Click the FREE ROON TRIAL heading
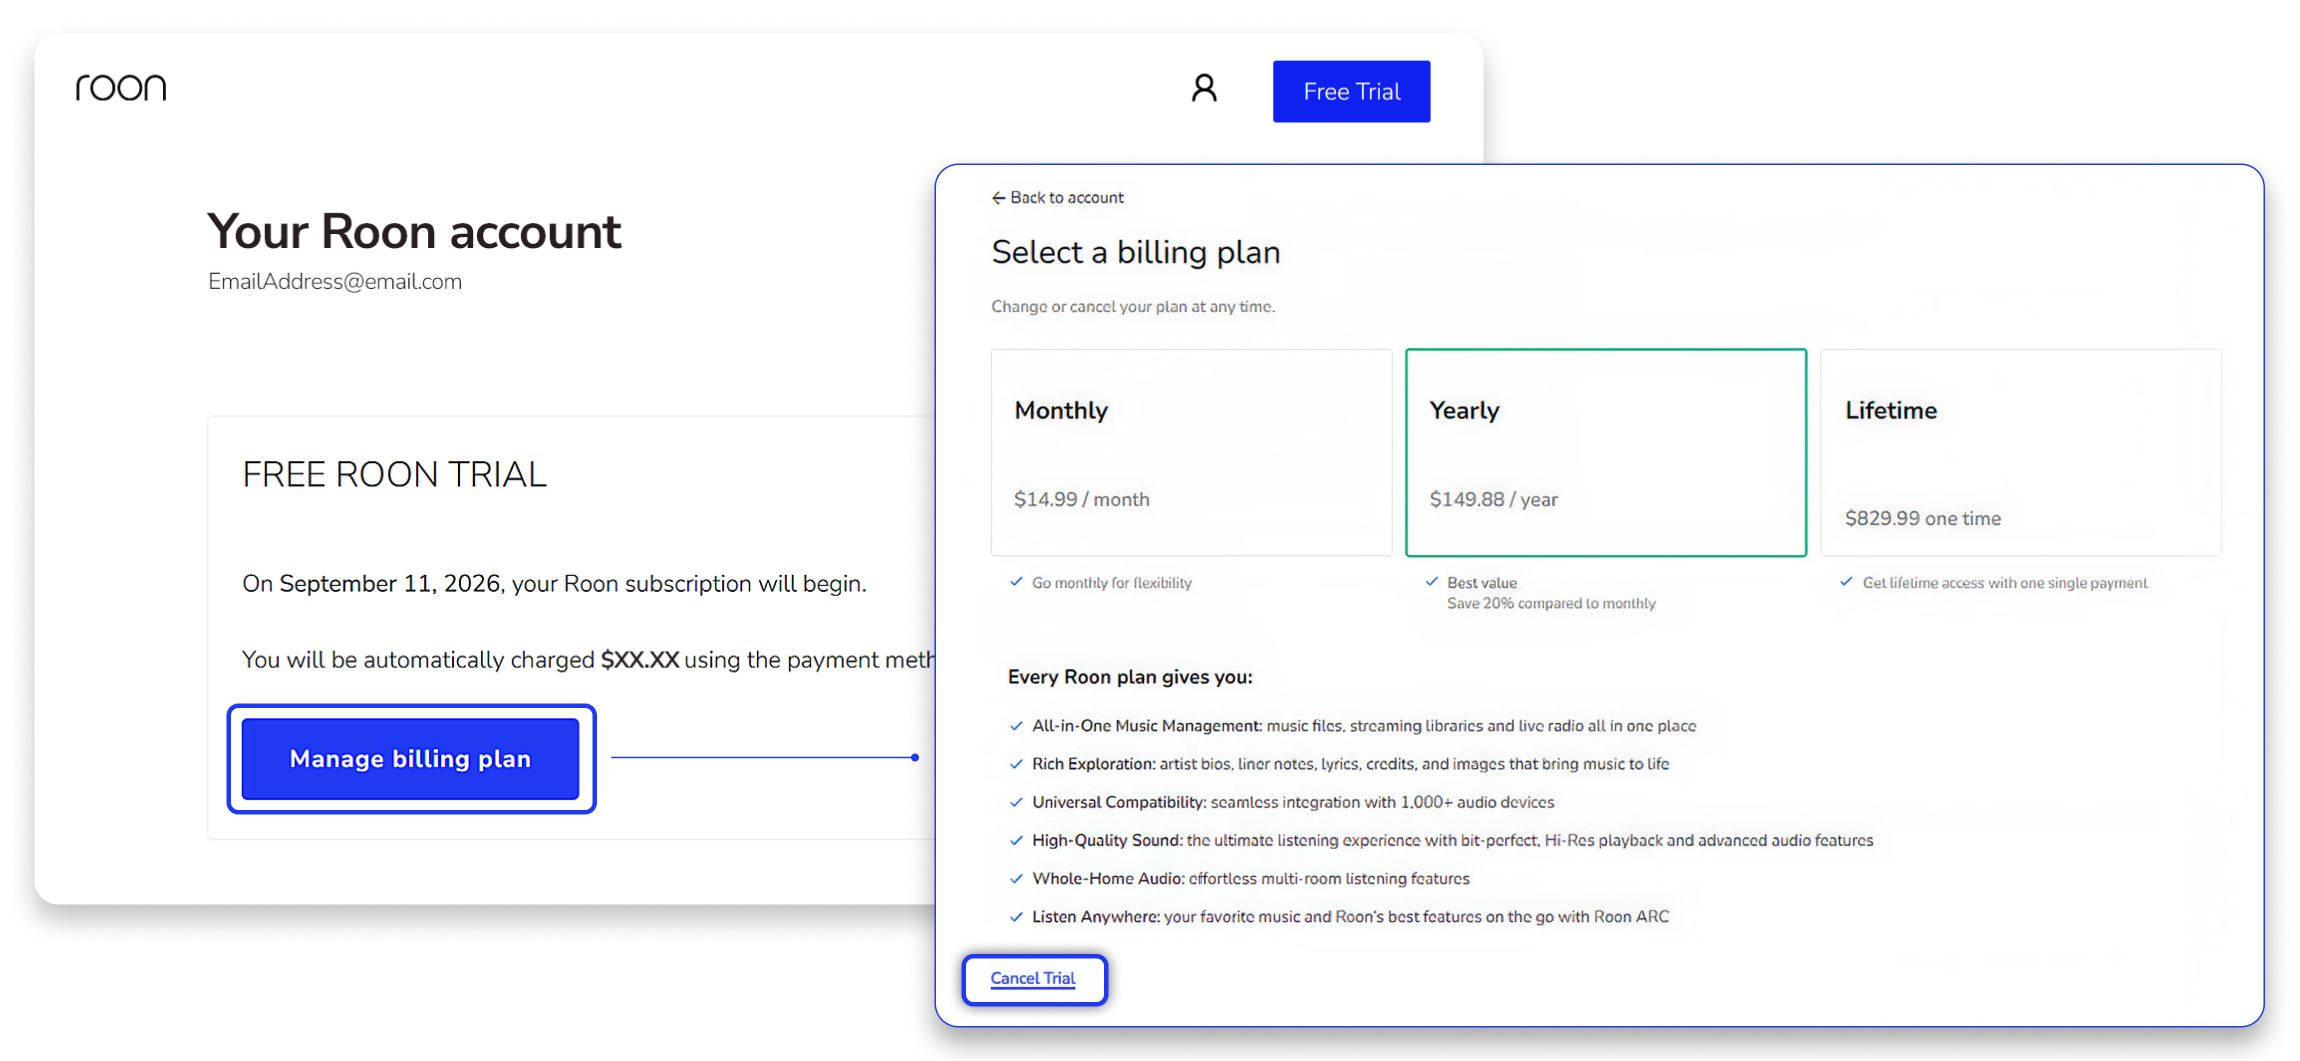This screenshot has height=1061, width=2300. click(395, 475)
